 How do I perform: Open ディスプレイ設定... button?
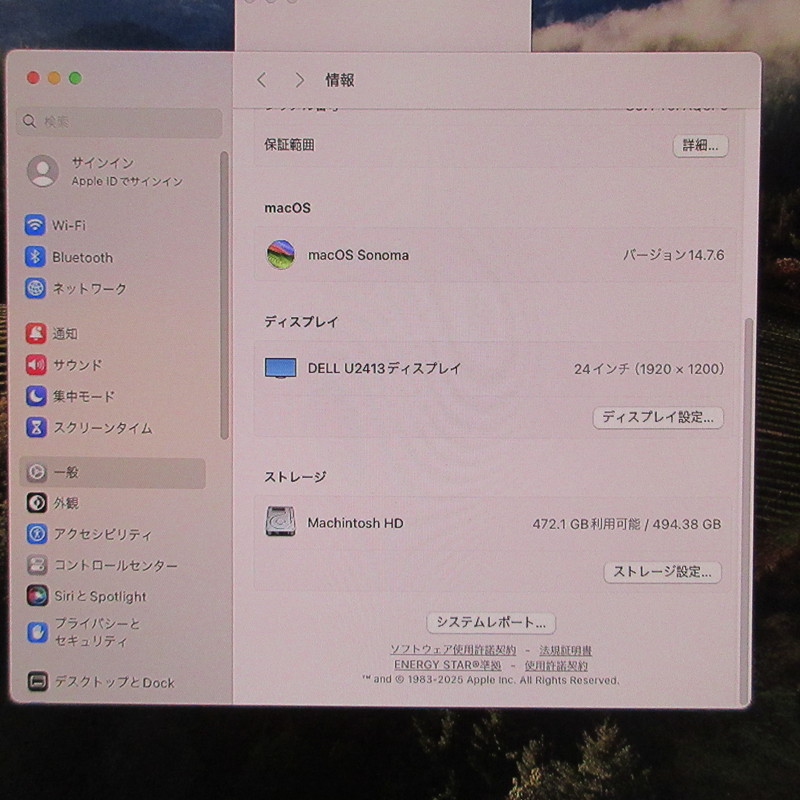658,418
